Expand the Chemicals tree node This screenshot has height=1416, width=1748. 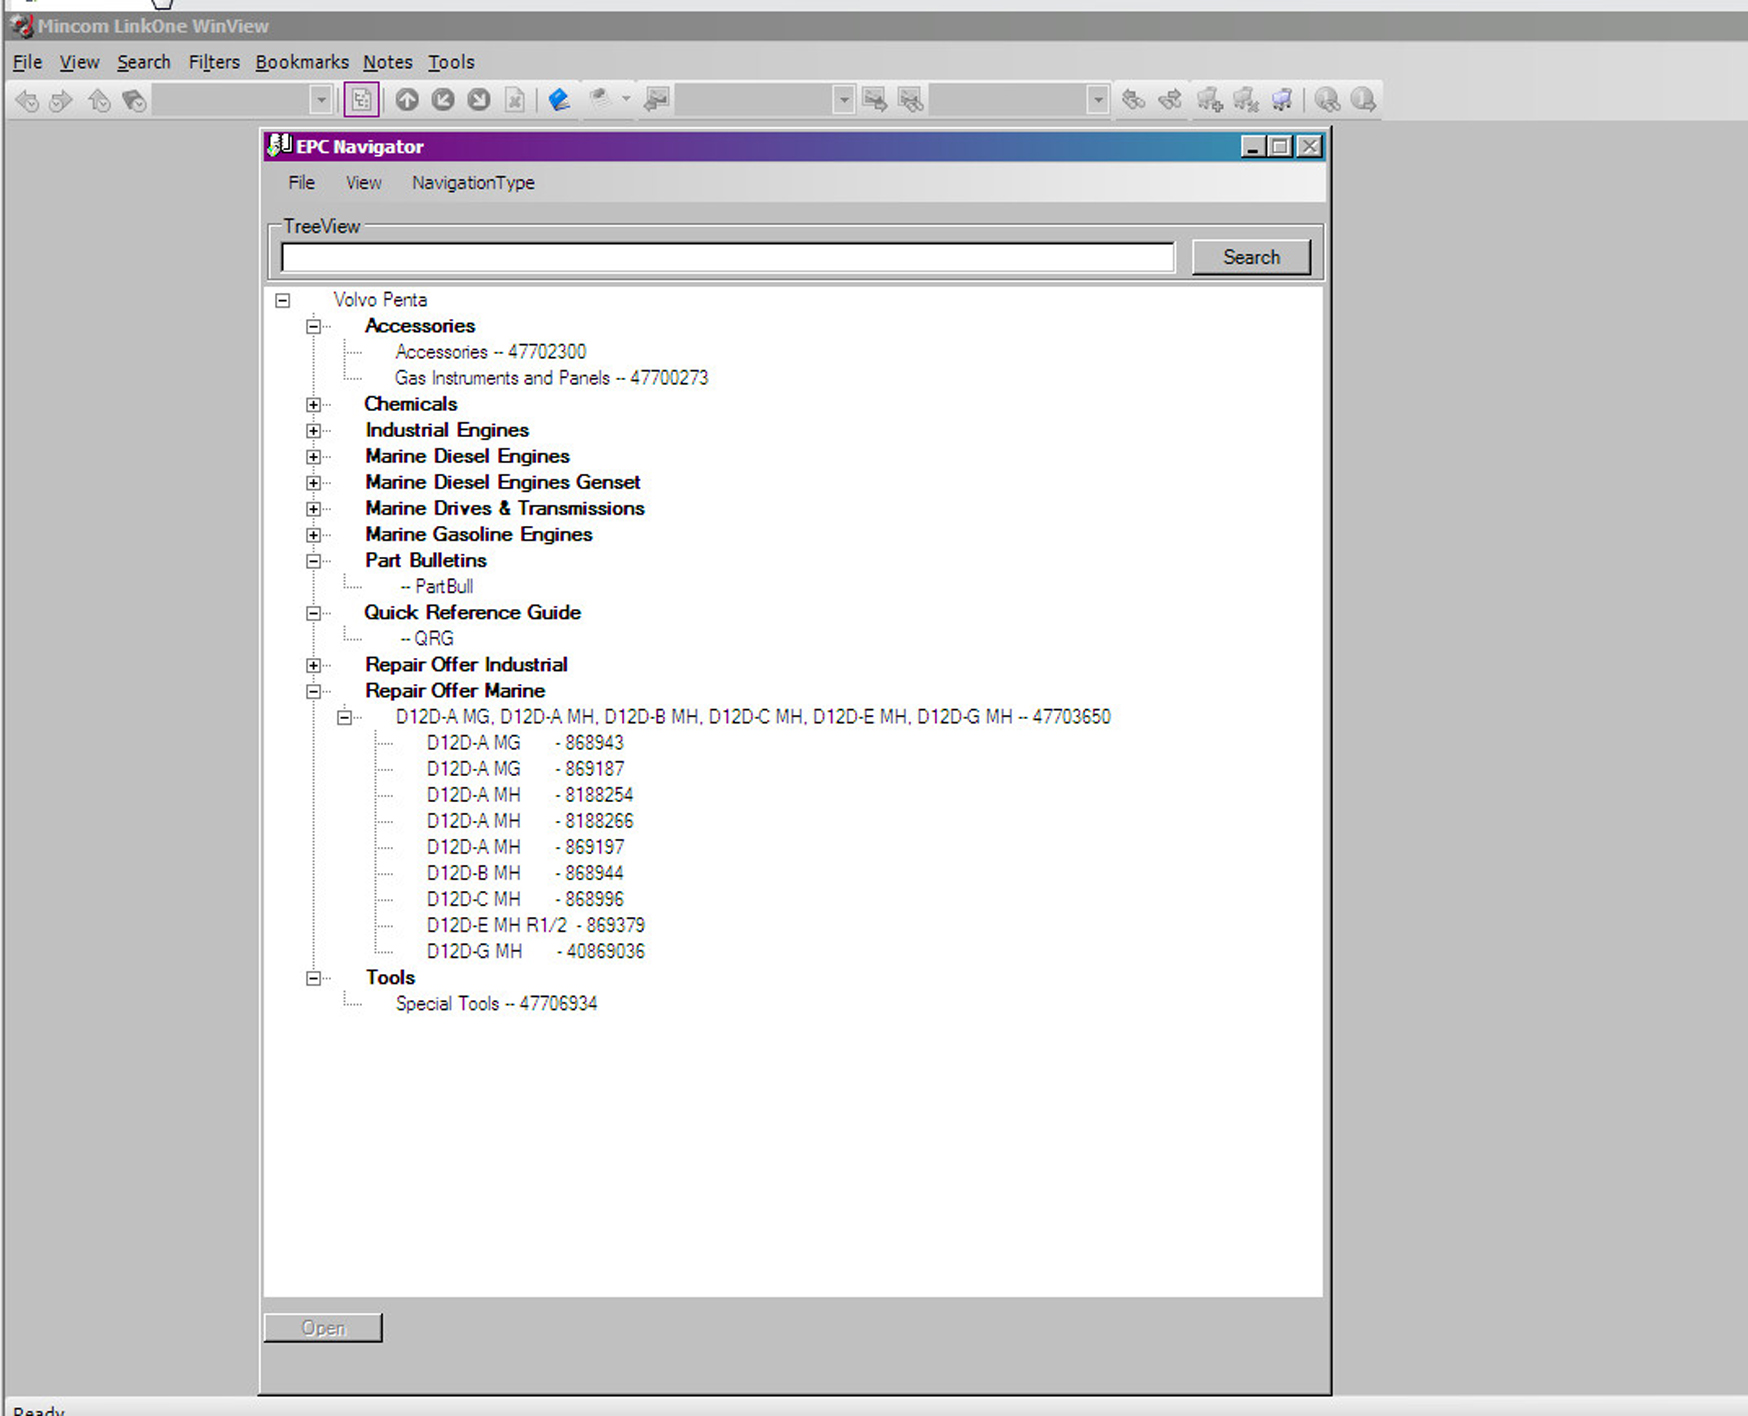(x=314, y=405)
